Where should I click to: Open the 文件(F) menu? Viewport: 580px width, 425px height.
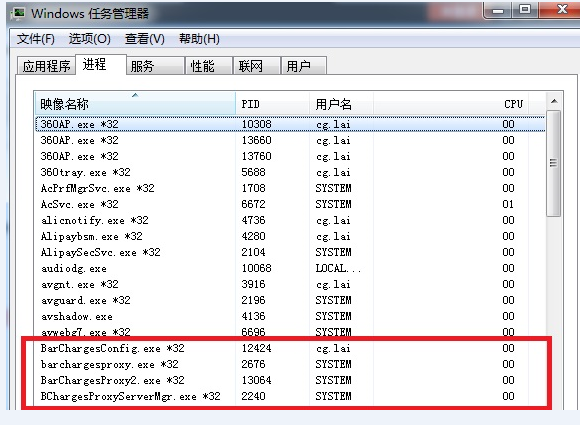[x=36, y=39]
